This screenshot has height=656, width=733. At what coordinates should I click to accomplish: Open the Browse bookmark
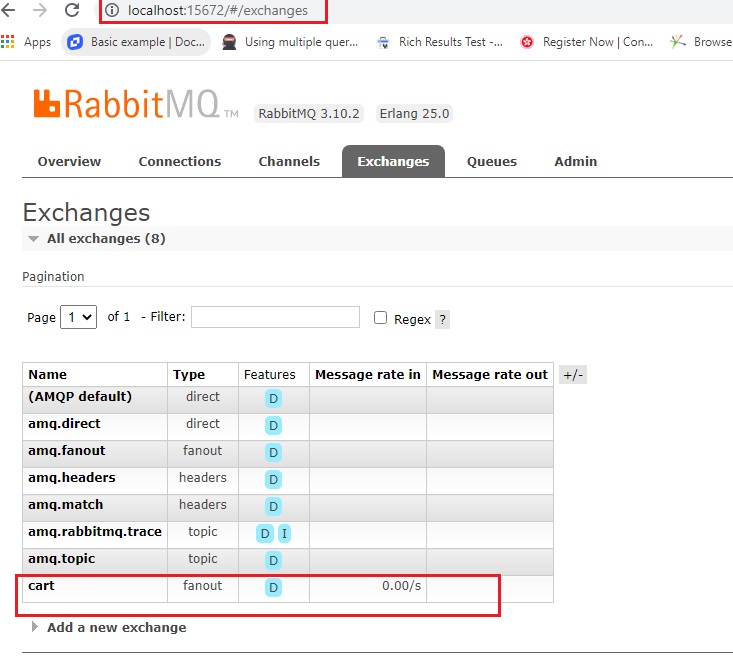(700, 42)
